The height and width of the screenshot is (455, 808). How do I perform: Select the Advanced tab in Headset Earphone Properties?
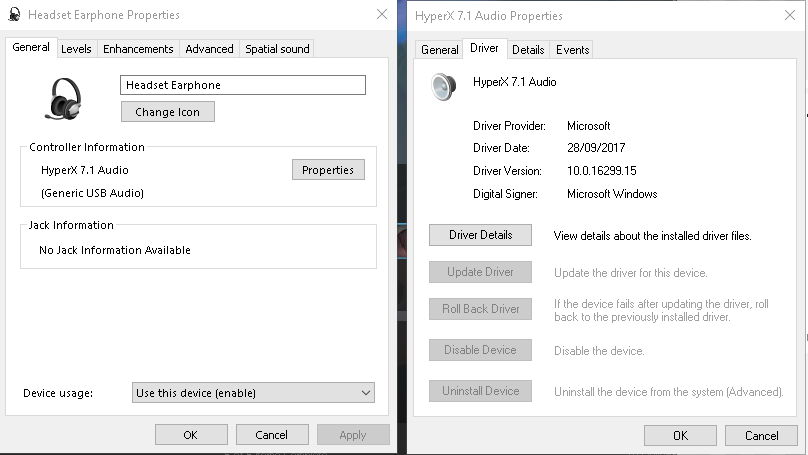[209, 49]
